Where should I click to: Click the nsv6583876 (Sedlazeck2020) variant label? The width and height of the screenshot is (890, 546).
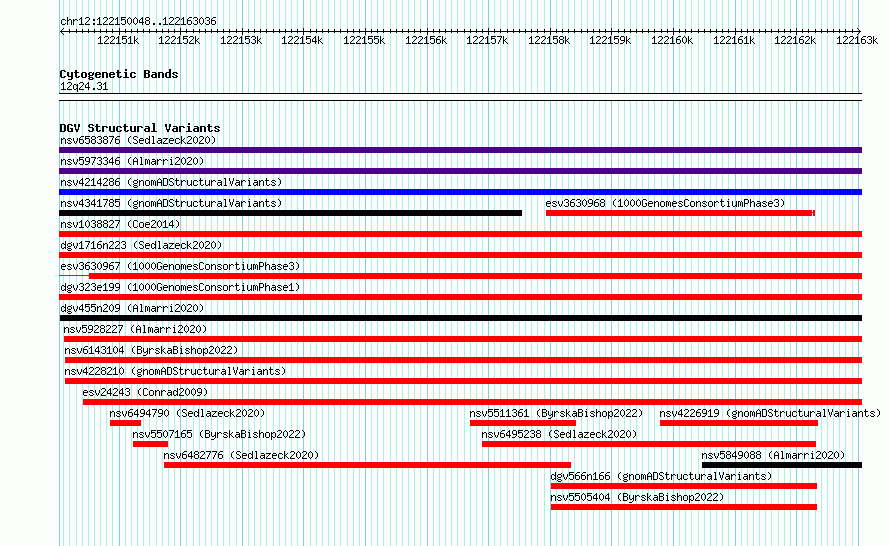[x=138, y=140]
